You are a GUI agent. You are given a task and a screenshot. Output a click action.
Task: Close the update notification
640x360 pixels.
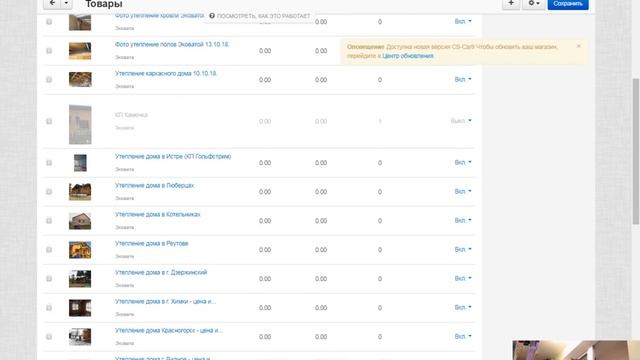tap(578, 46)
